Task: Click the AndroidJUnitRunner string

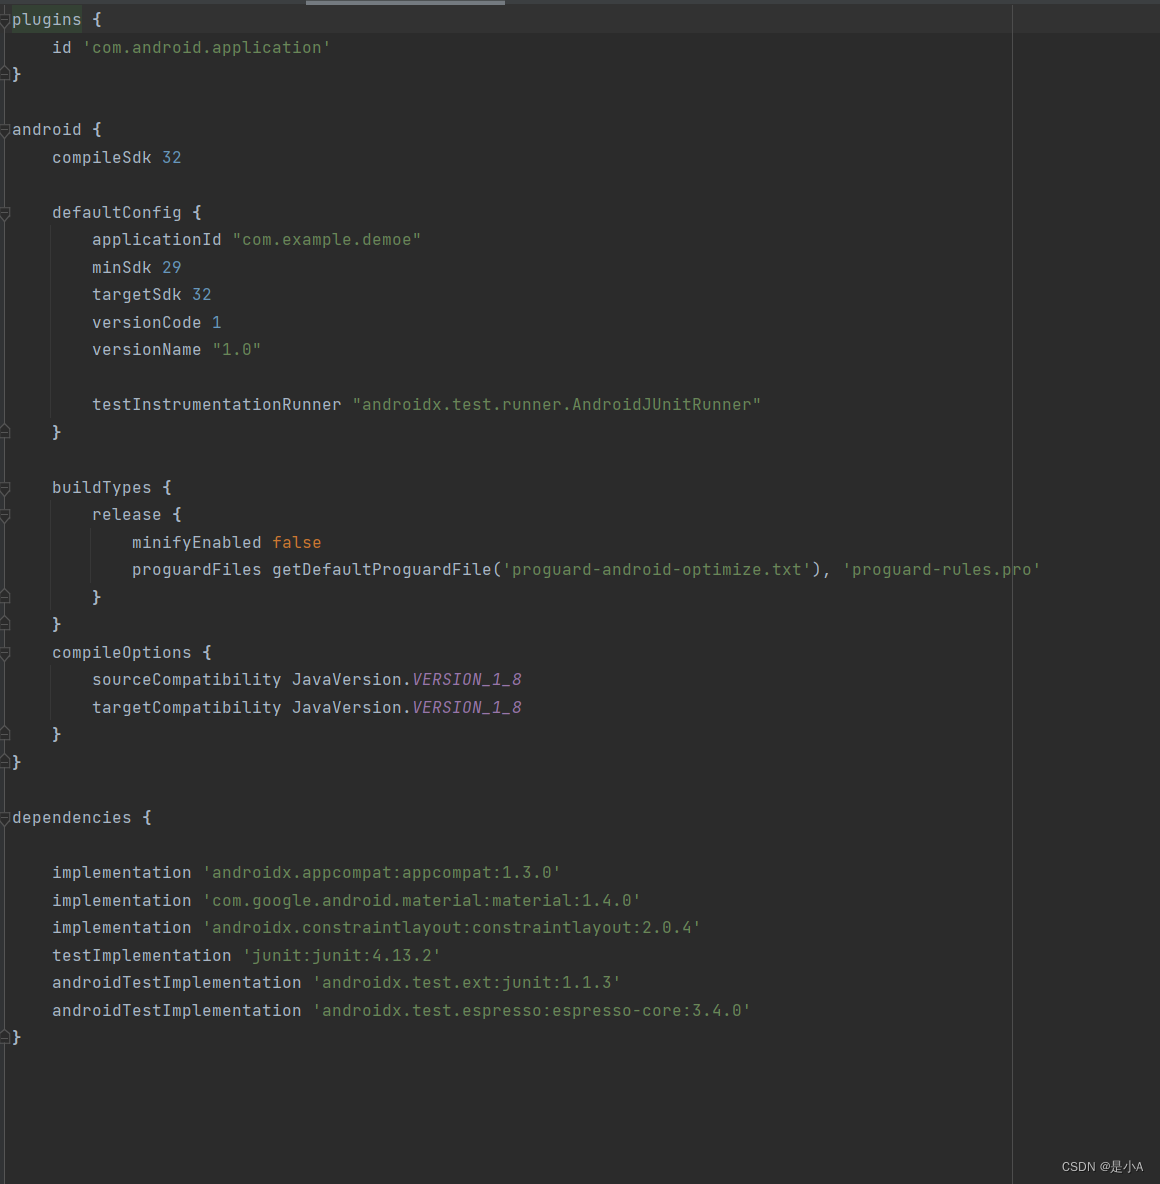Action: pos(557,405)
